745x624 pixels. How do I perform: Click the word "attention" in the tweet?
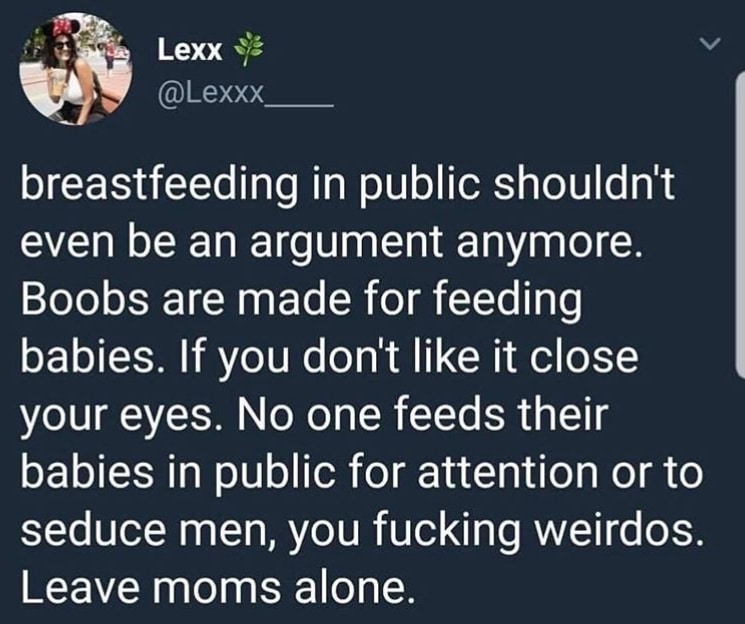coord(507,472)
